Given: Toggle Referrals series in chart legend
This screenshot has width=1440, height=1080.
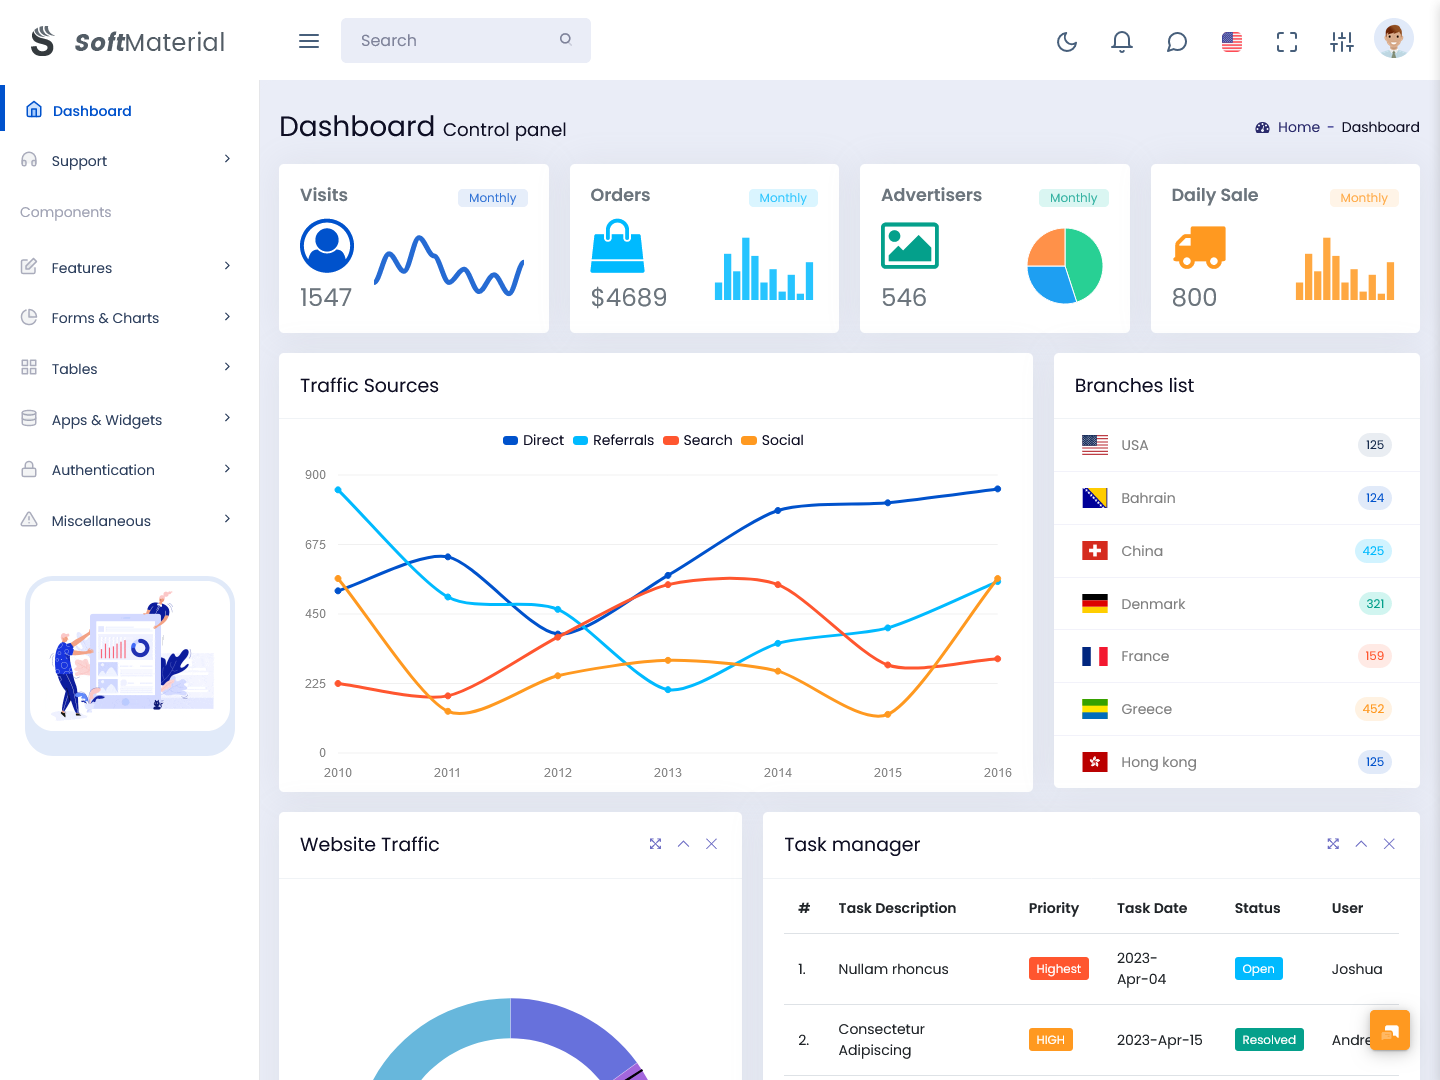Looking at the screenshot, I should pos(614,440).
